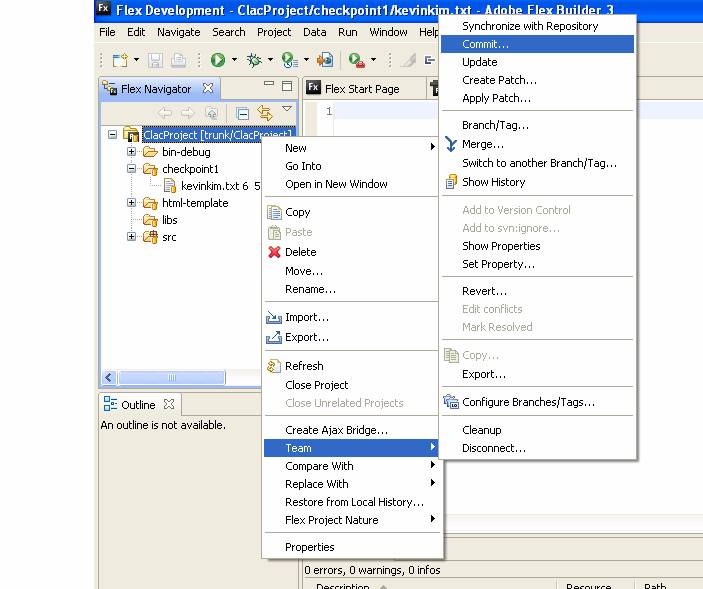Choose Commit... from Team submenu
Screen dimensions: 703x589
point(537,44)
